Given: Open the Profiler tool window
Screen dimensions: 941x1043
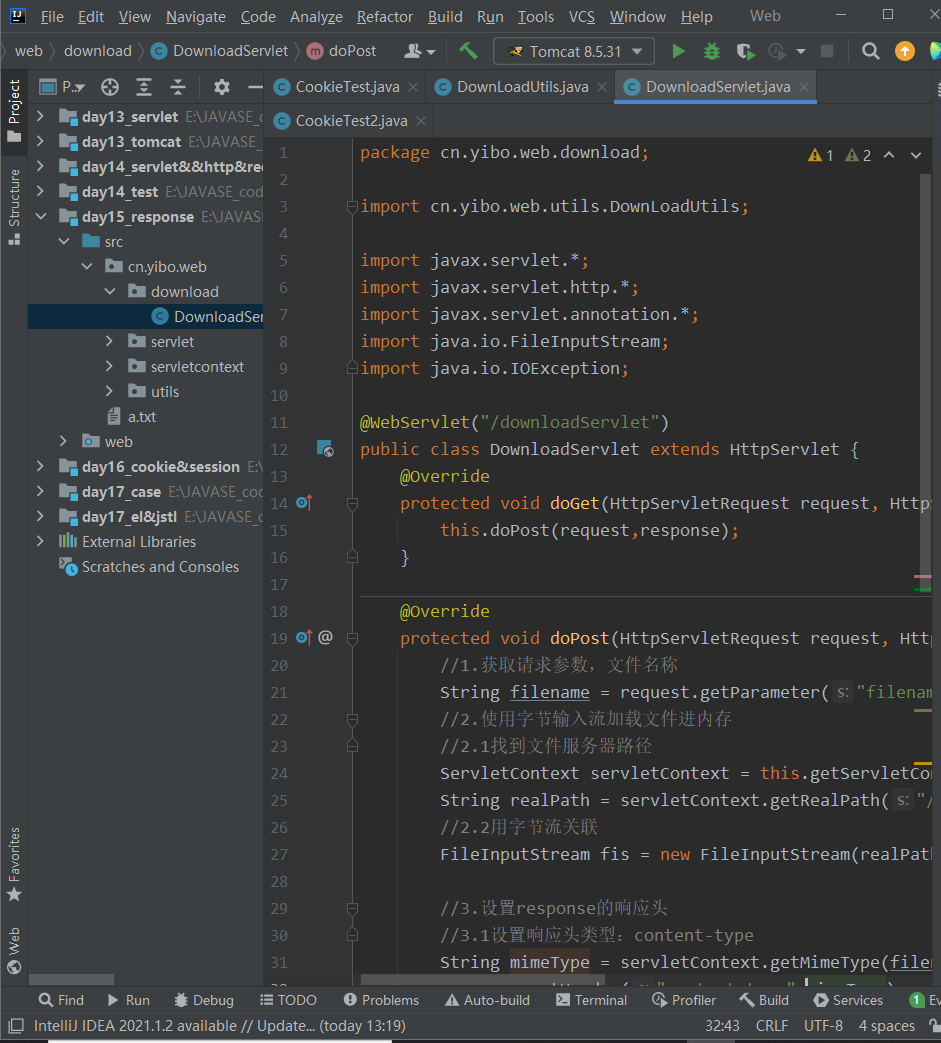Looking at the screenshot, I should (684, 1000).
